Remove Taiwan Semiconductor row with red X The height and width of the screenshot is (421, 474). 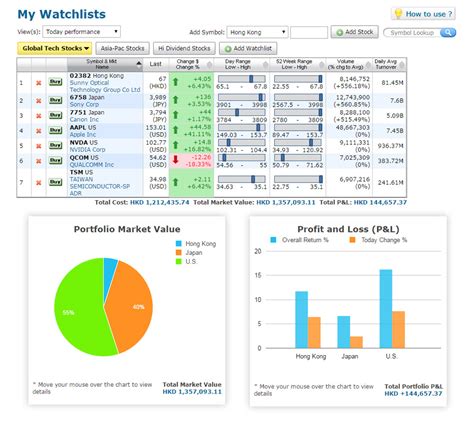[39, 183]
